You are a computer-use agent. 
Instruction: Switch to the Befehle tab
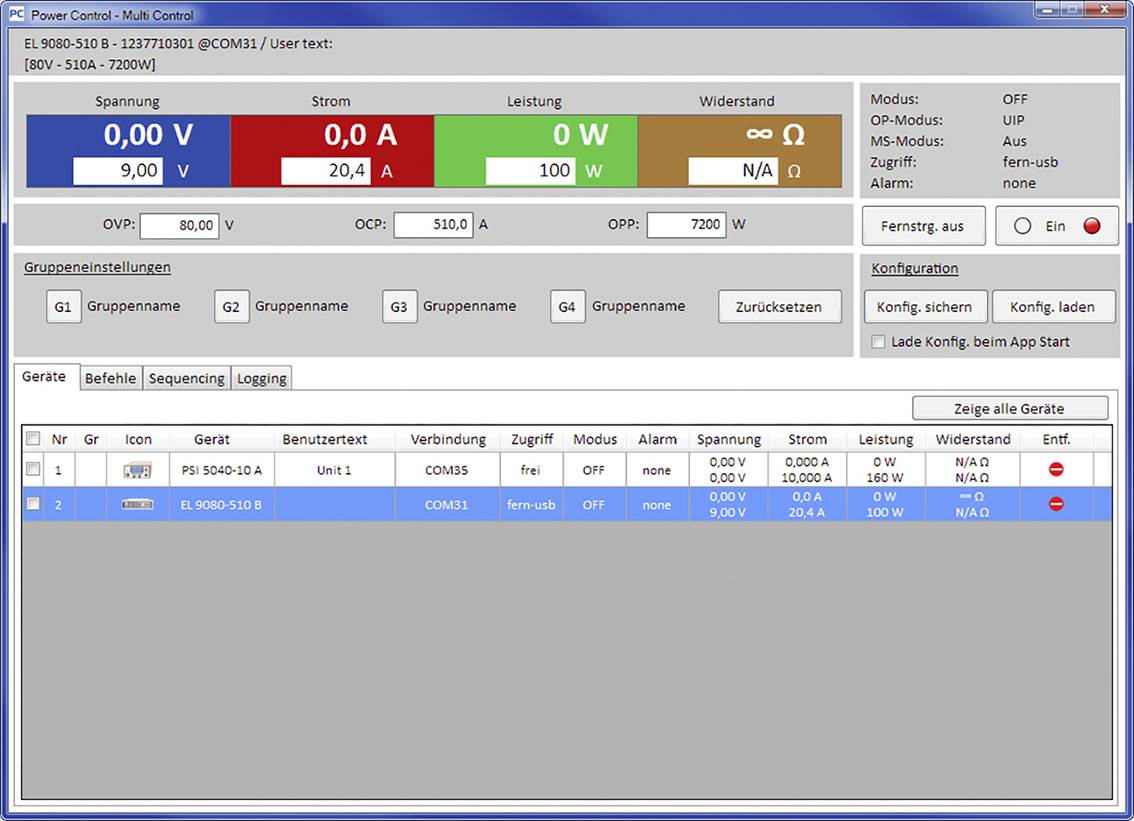tap(110, 377)
